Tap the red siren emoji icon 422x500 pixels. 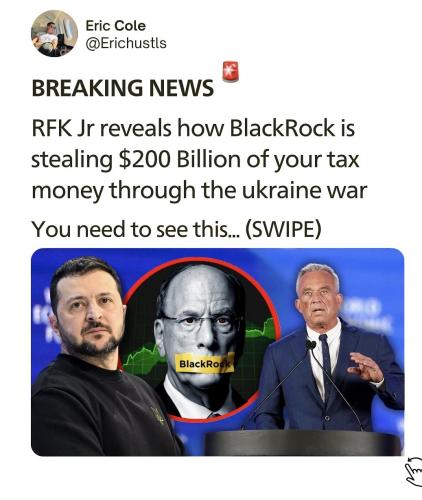coord(231,71)
